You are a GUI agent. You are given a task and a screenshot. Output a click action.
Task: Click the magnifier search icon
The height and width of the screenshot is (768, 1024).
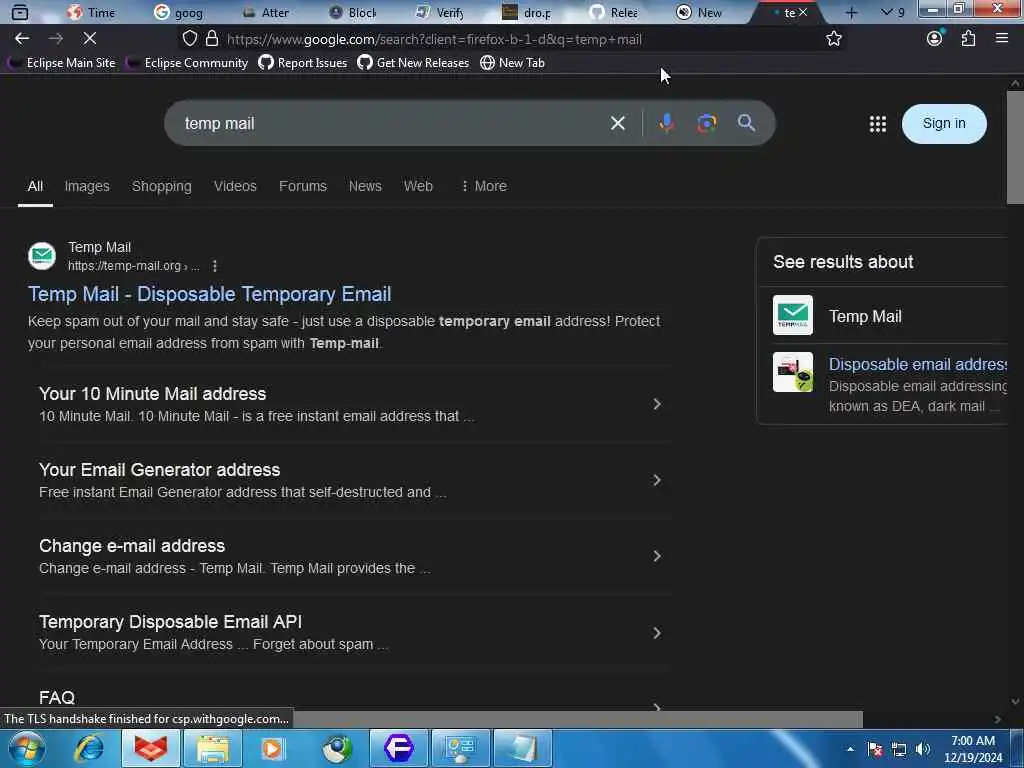[746, 122]
